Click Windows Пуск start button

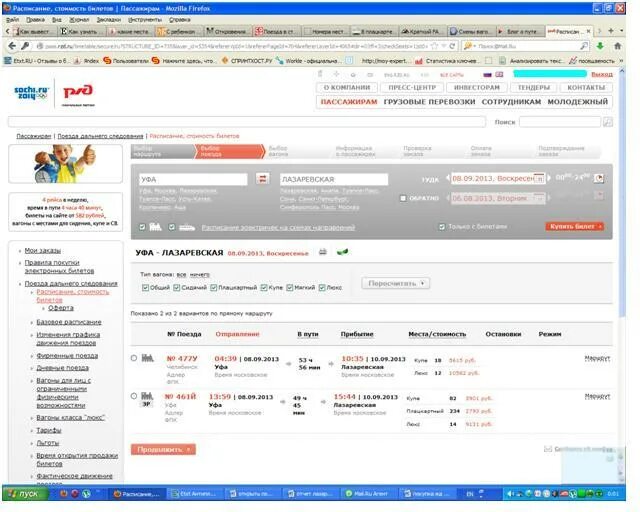(x=24, y=494)
